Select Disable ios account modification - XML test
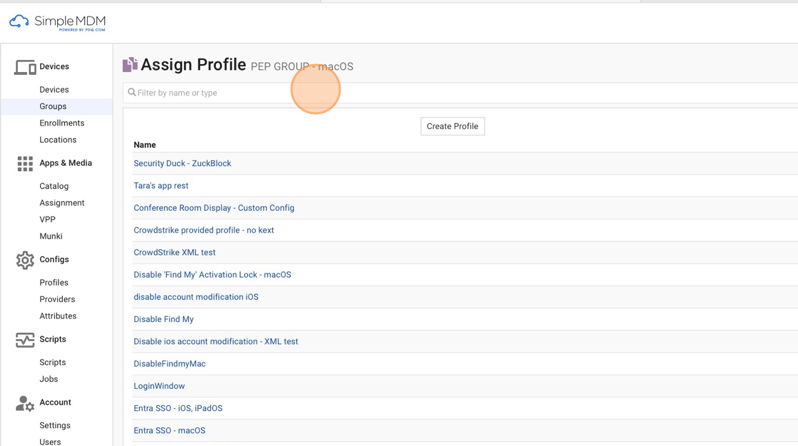 coord(216,342)
